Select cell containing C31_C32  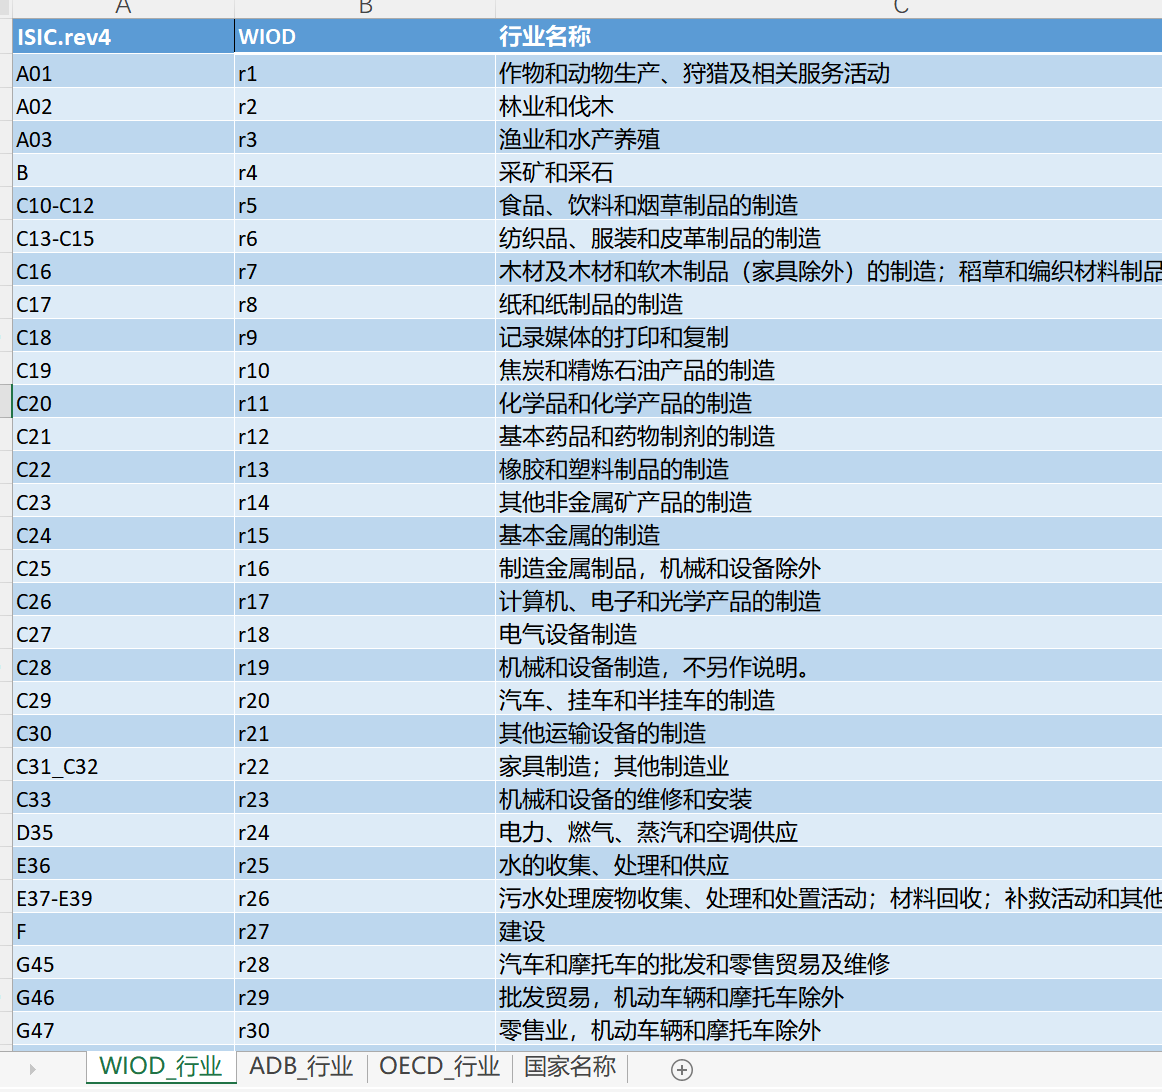(x=123, y=766)
